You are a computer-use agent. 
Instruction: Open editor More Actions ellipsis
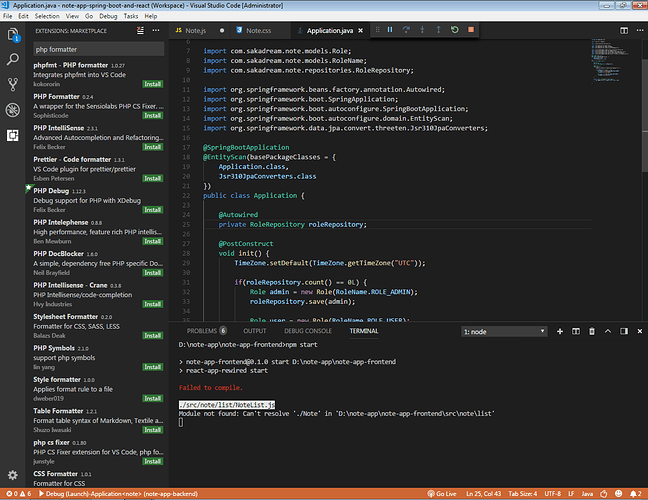(640, 31)
